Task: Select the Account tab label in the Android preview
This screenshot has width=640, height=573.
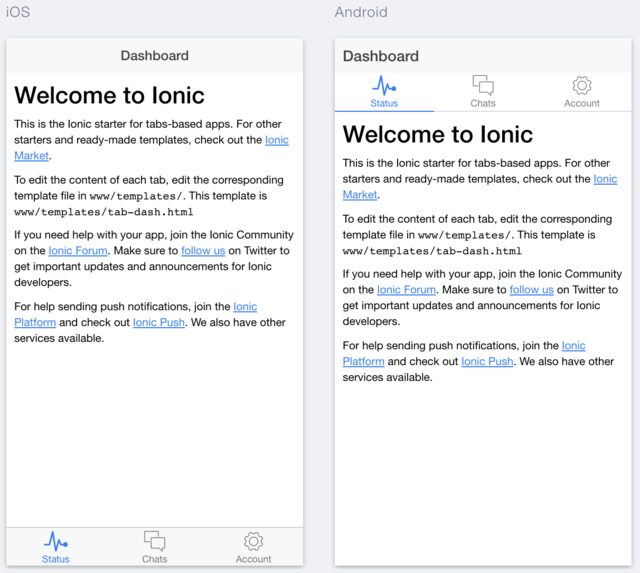Action: tap(582, 103)
